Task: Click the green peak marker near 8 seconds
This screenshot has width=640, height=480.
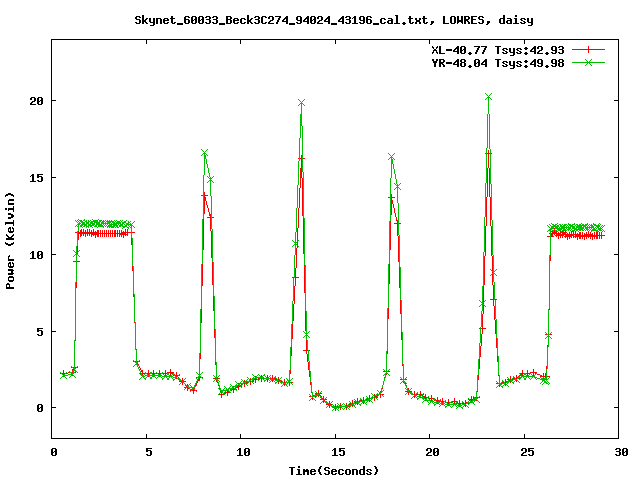Action: (204, 153)
